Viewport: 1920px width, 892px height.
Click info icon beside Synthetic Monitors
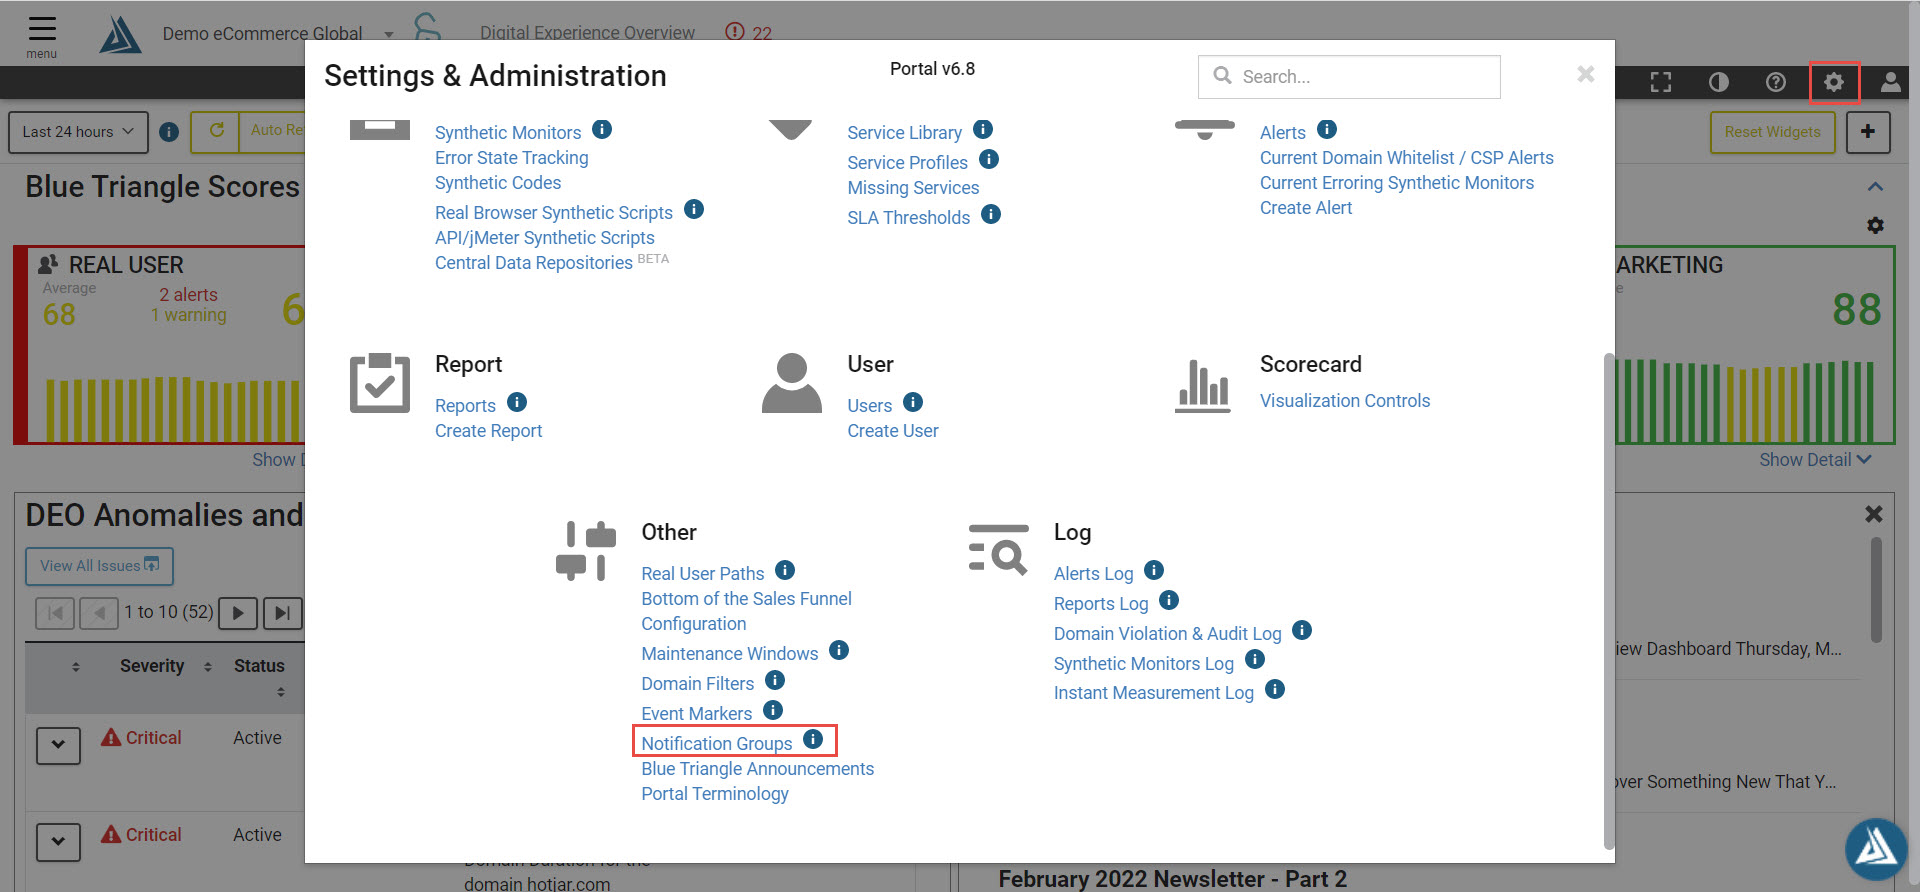[602, 129]
